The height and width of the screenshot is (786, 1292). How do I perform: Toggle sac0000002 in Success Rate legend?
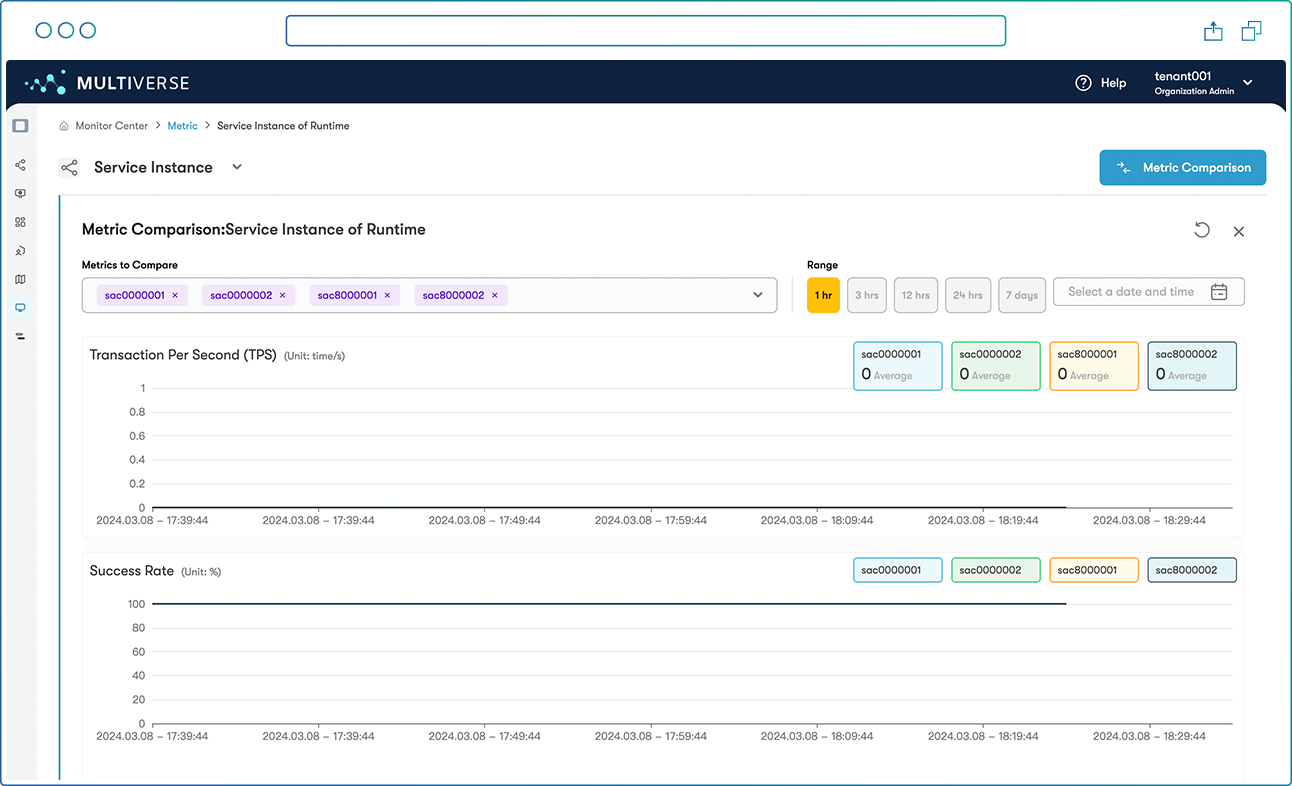click(x=996, y=570)
